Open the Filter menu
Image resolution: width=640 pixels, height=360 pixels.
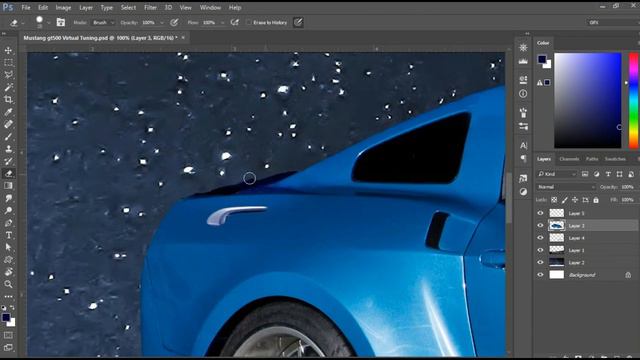coord(150,7)
